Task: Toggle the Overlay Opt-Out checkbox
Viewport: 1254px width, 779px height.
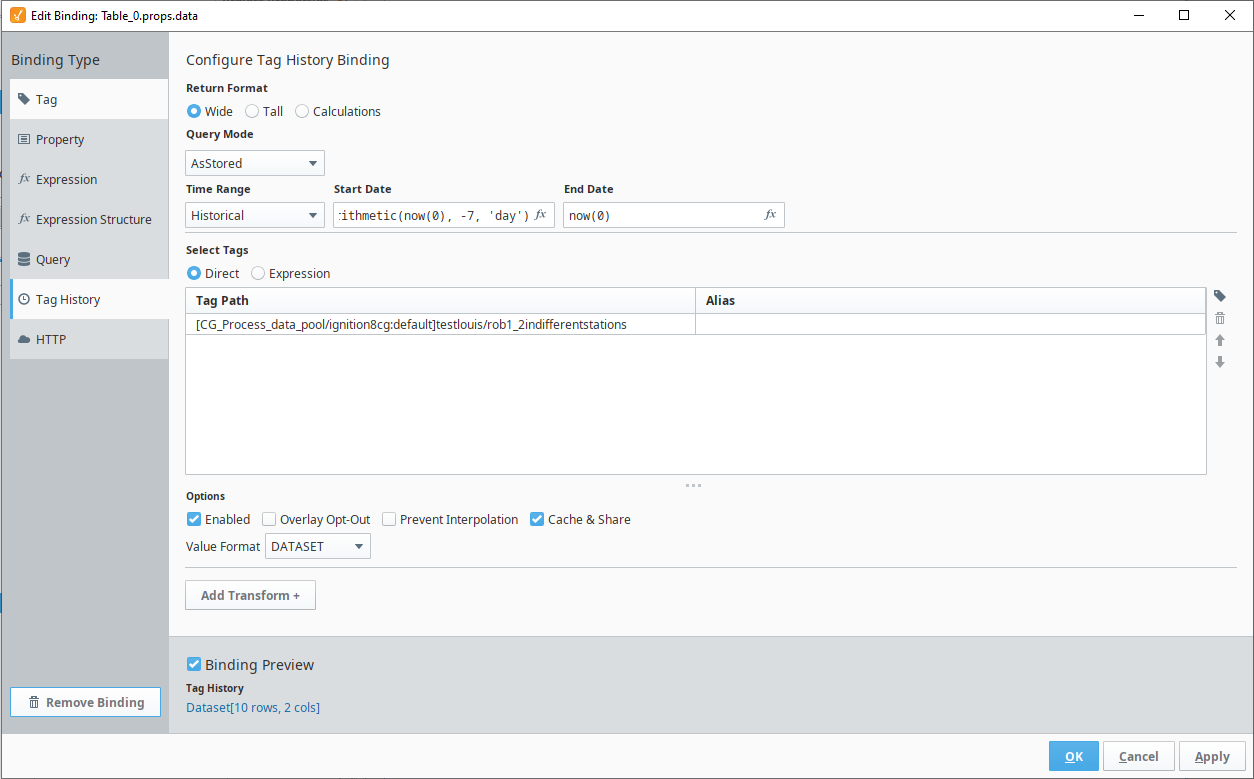Action: (269, 519)
